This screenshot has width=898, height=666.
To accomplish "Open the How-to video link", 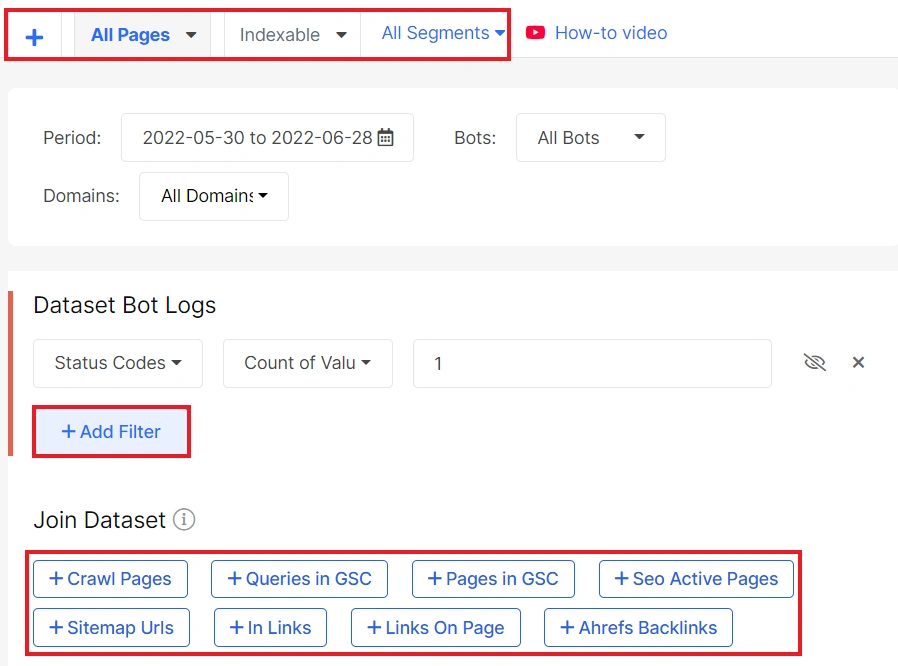I will (610, 32).
